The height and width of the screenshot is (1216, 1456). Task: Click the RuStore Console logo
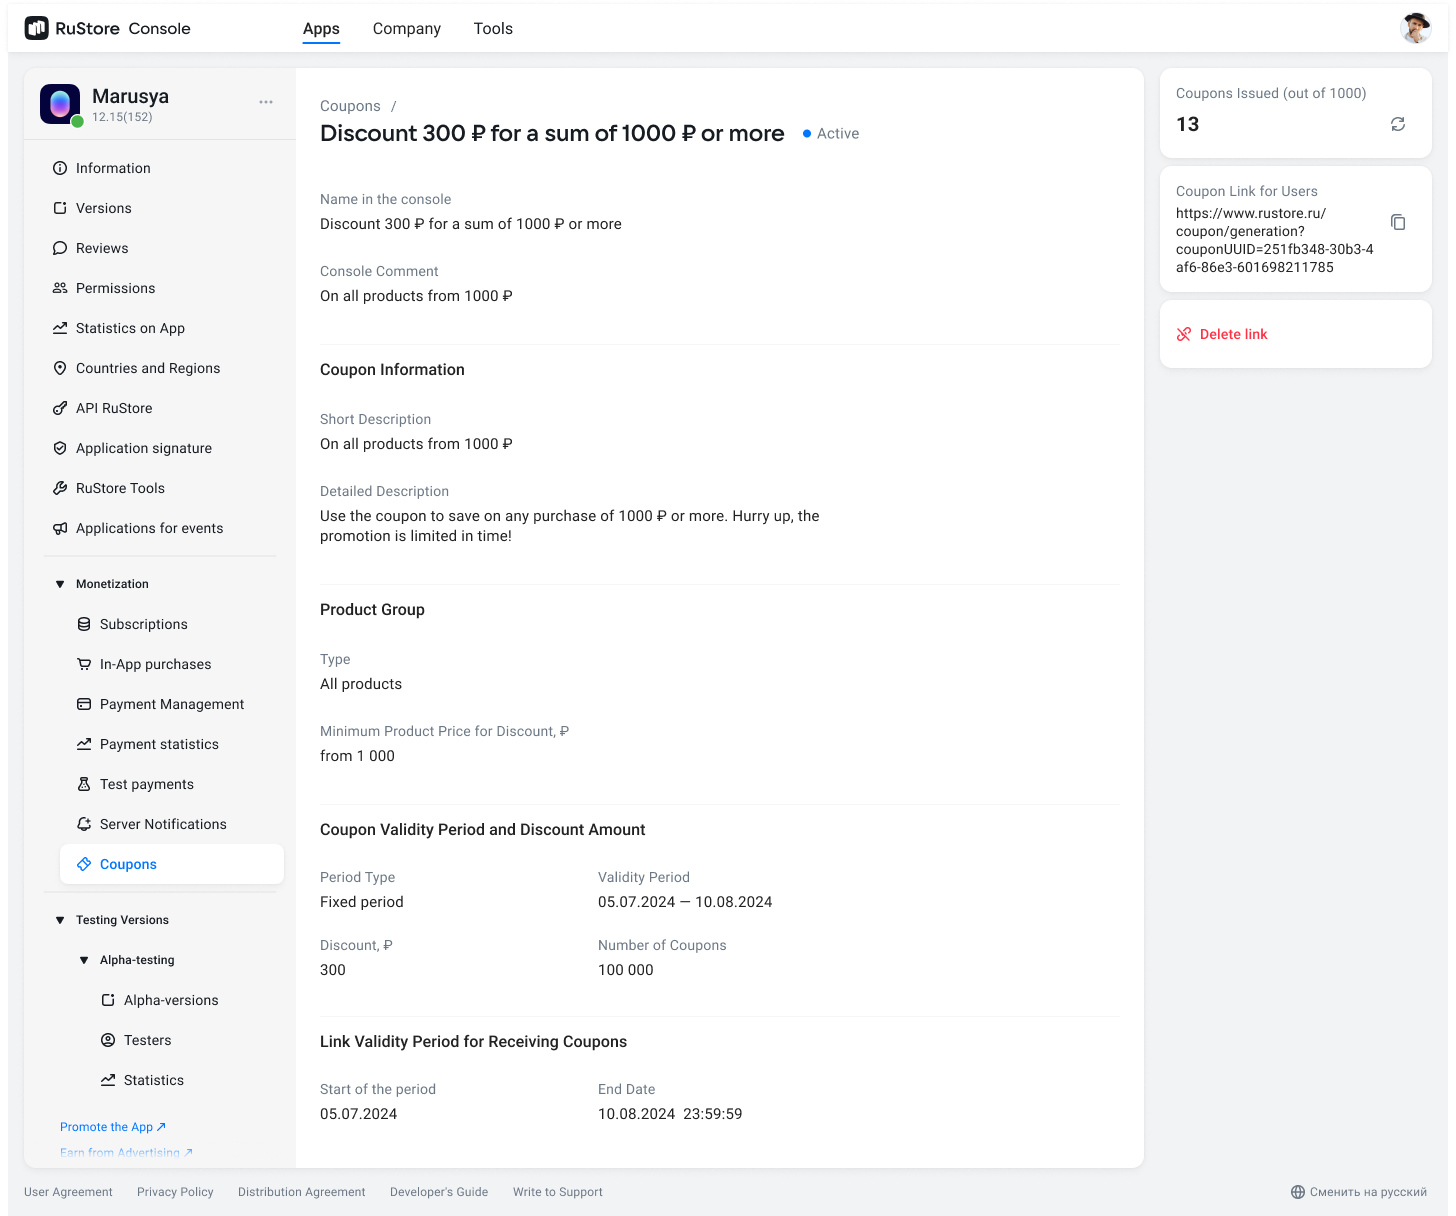[x=107, y=29]
